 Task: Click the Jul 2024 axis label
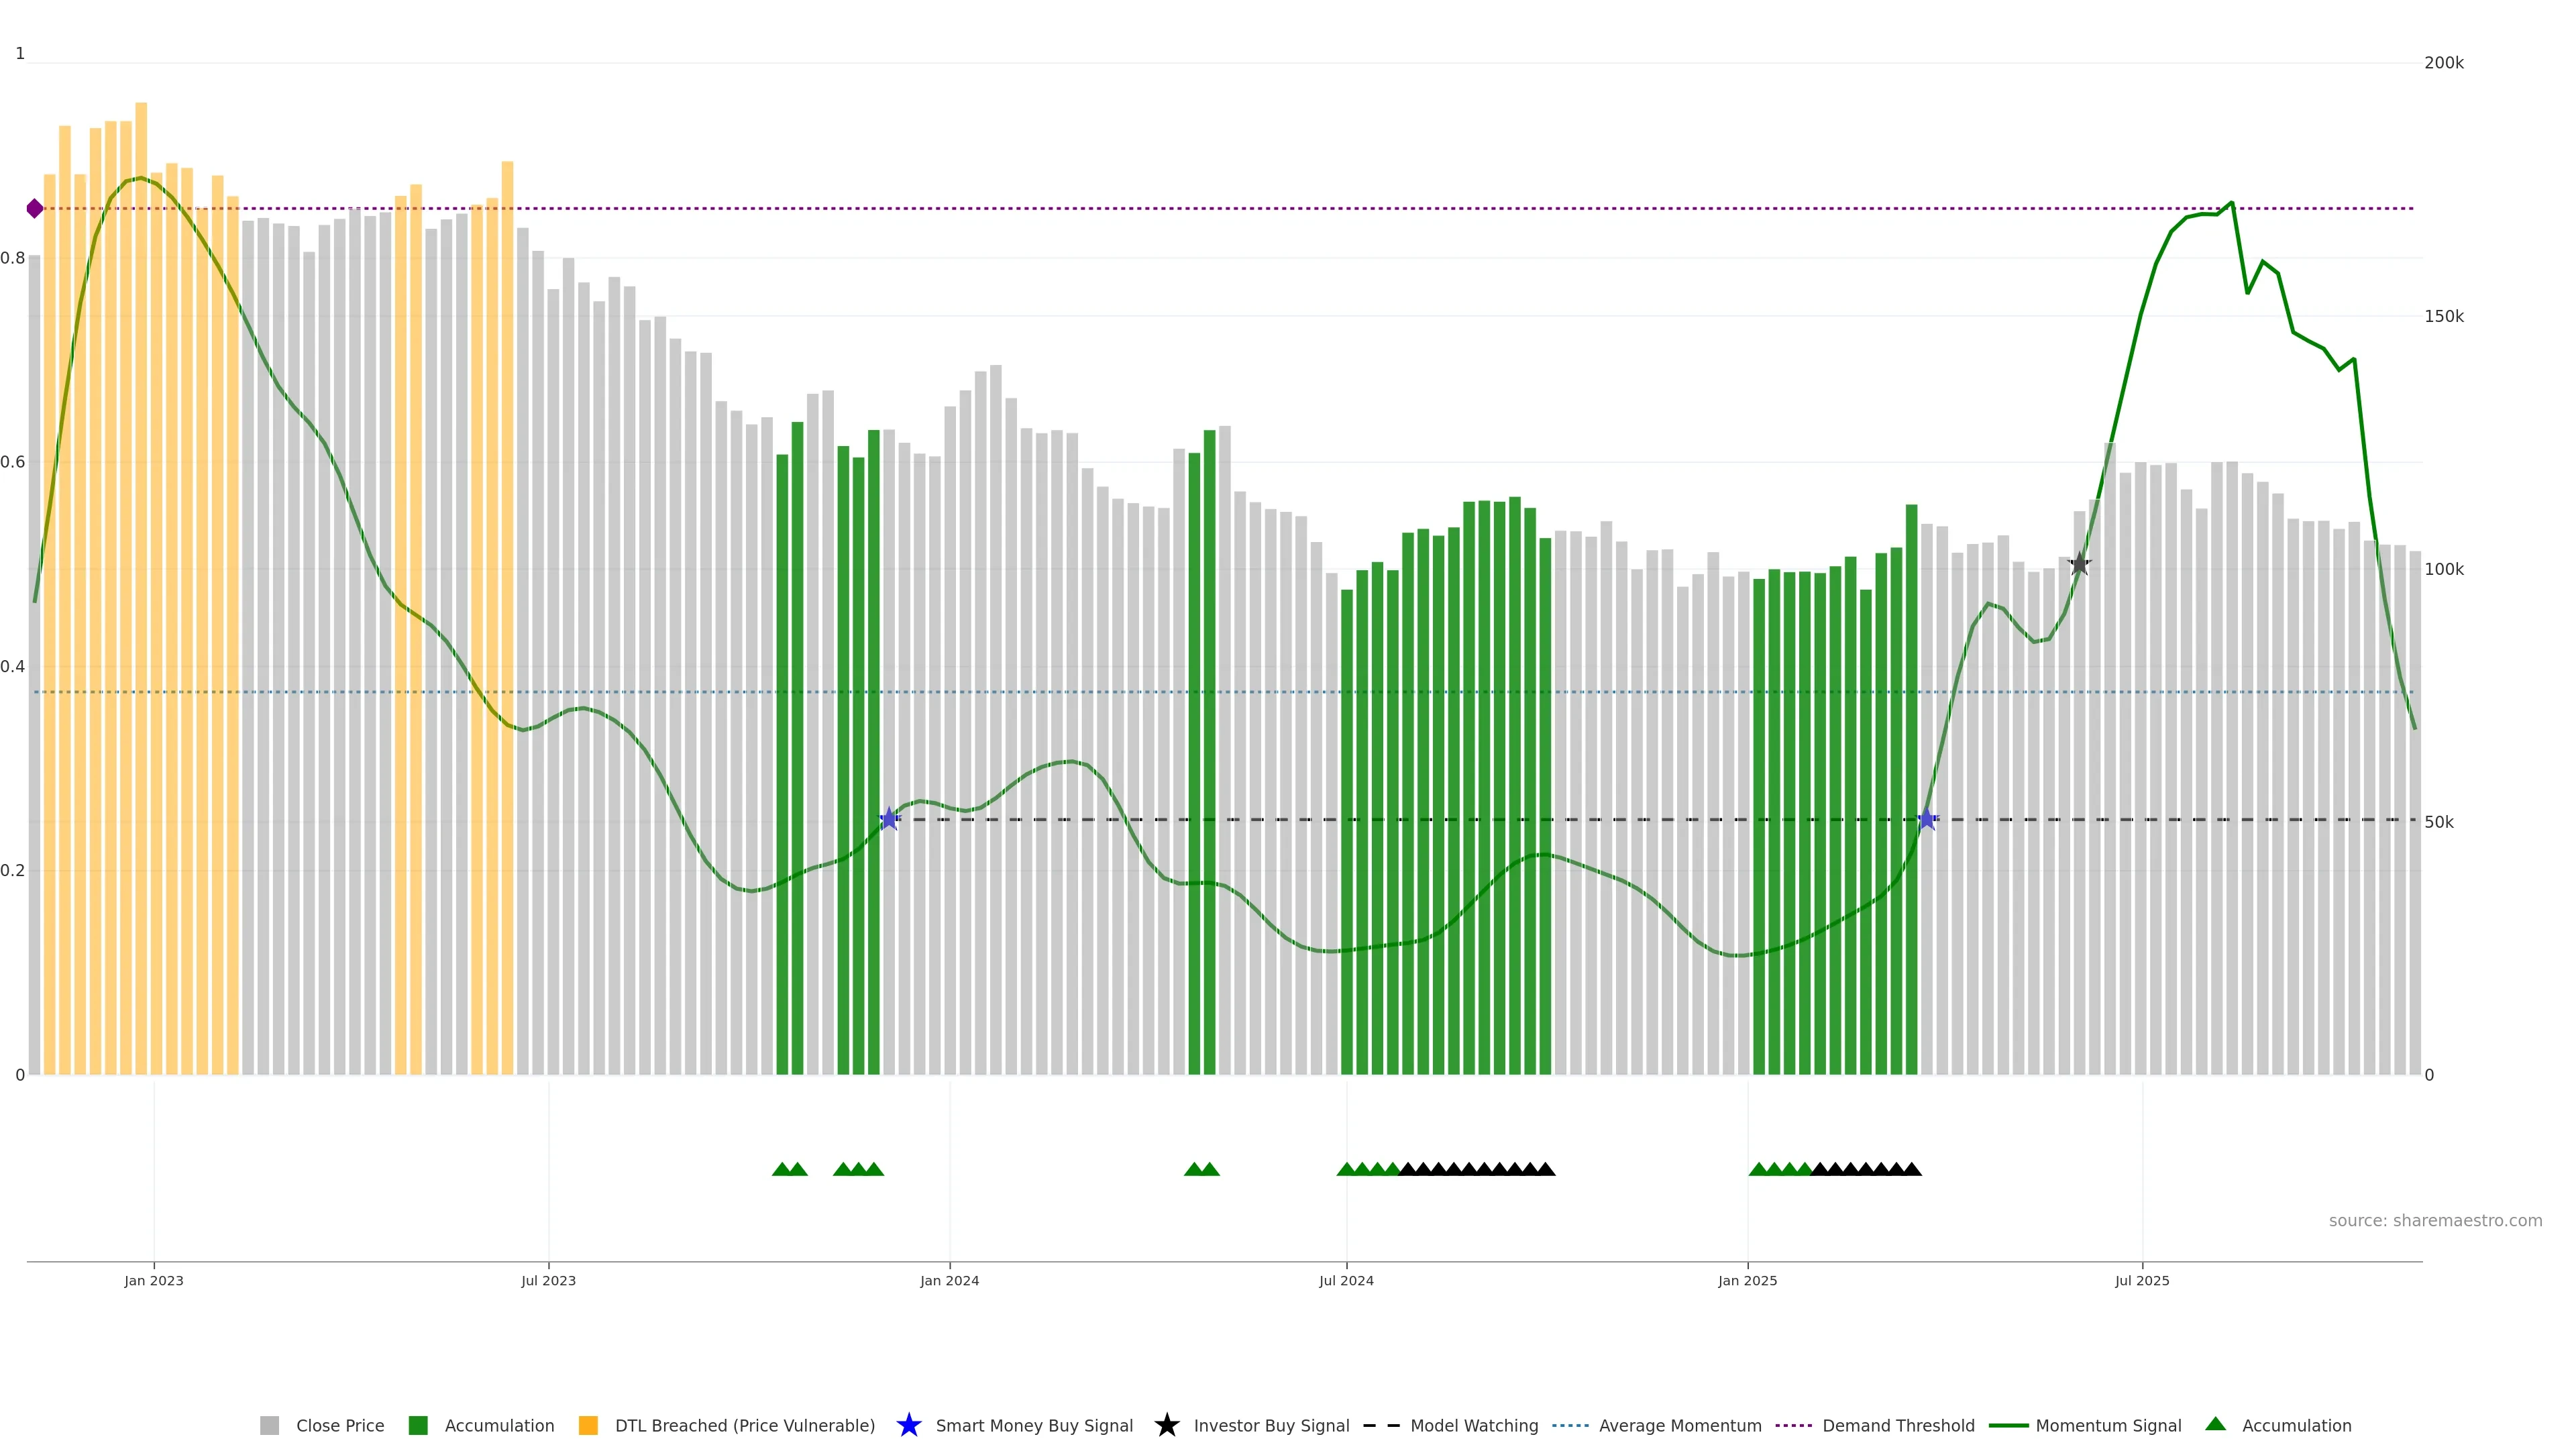click(1346, 1280)
